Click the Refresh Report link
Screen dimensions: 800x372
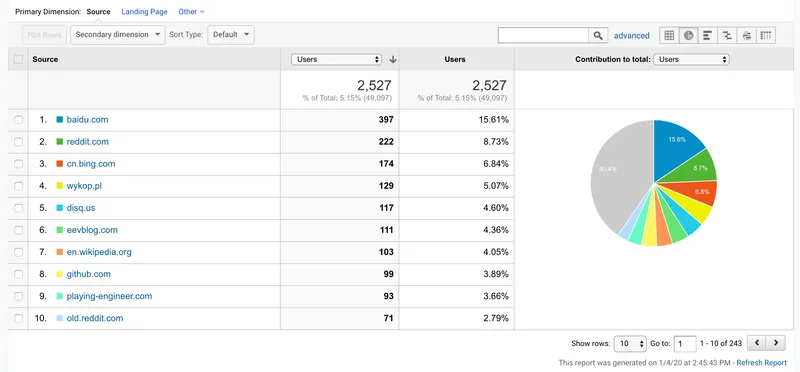coord(762,363)
